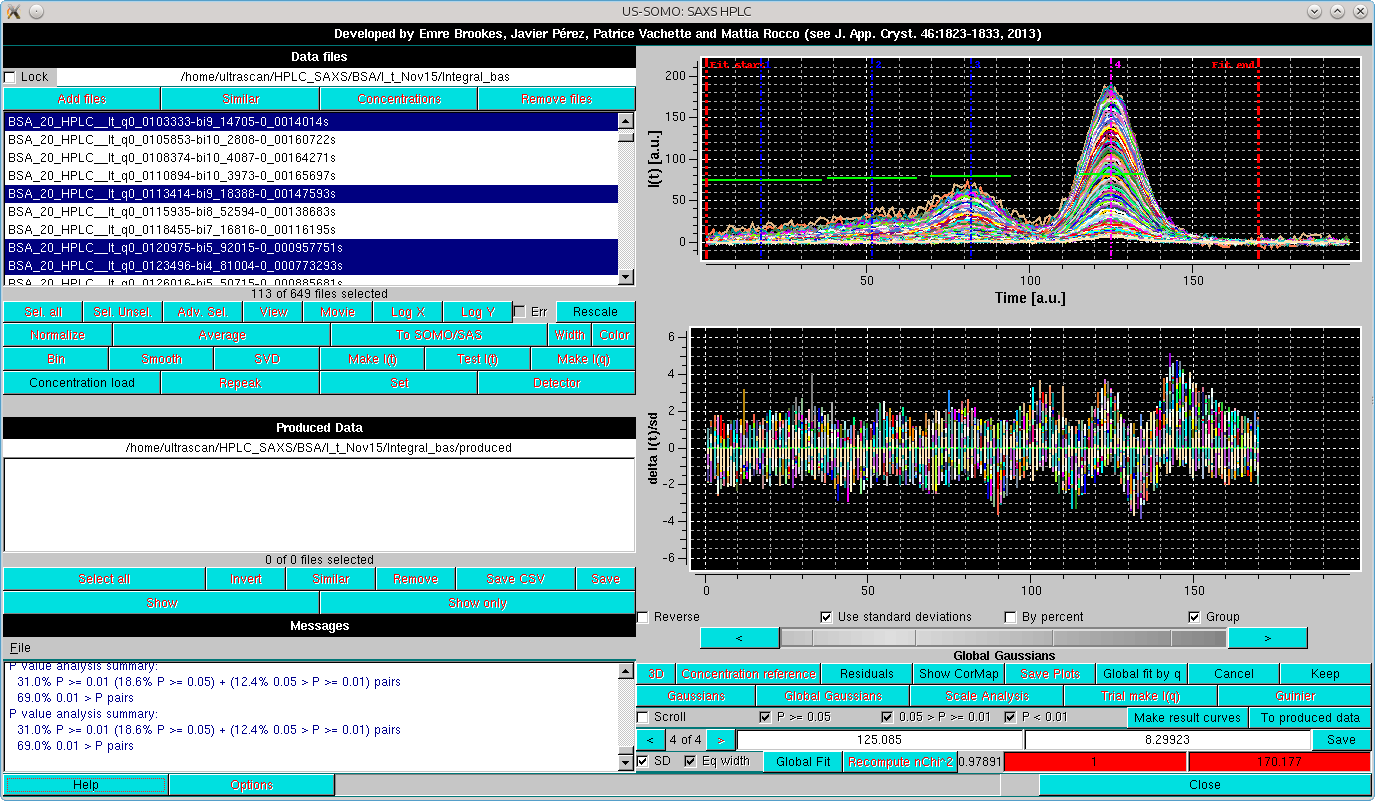
Task: Click Gaussian center field 125.085
Action: pos(880,740)
